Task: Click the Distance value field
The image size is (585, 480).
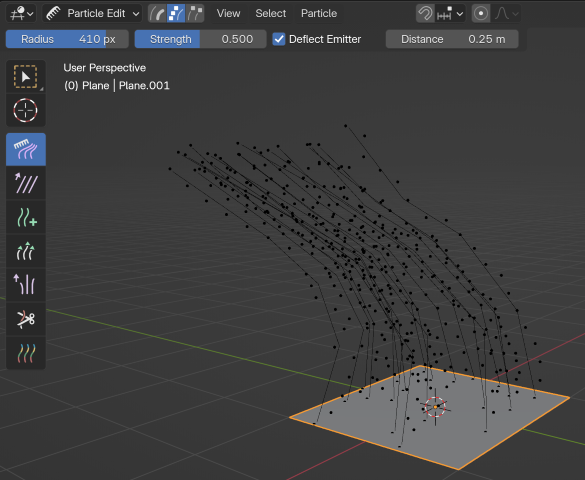Action: pyautogui.click(x=452, y=39)
